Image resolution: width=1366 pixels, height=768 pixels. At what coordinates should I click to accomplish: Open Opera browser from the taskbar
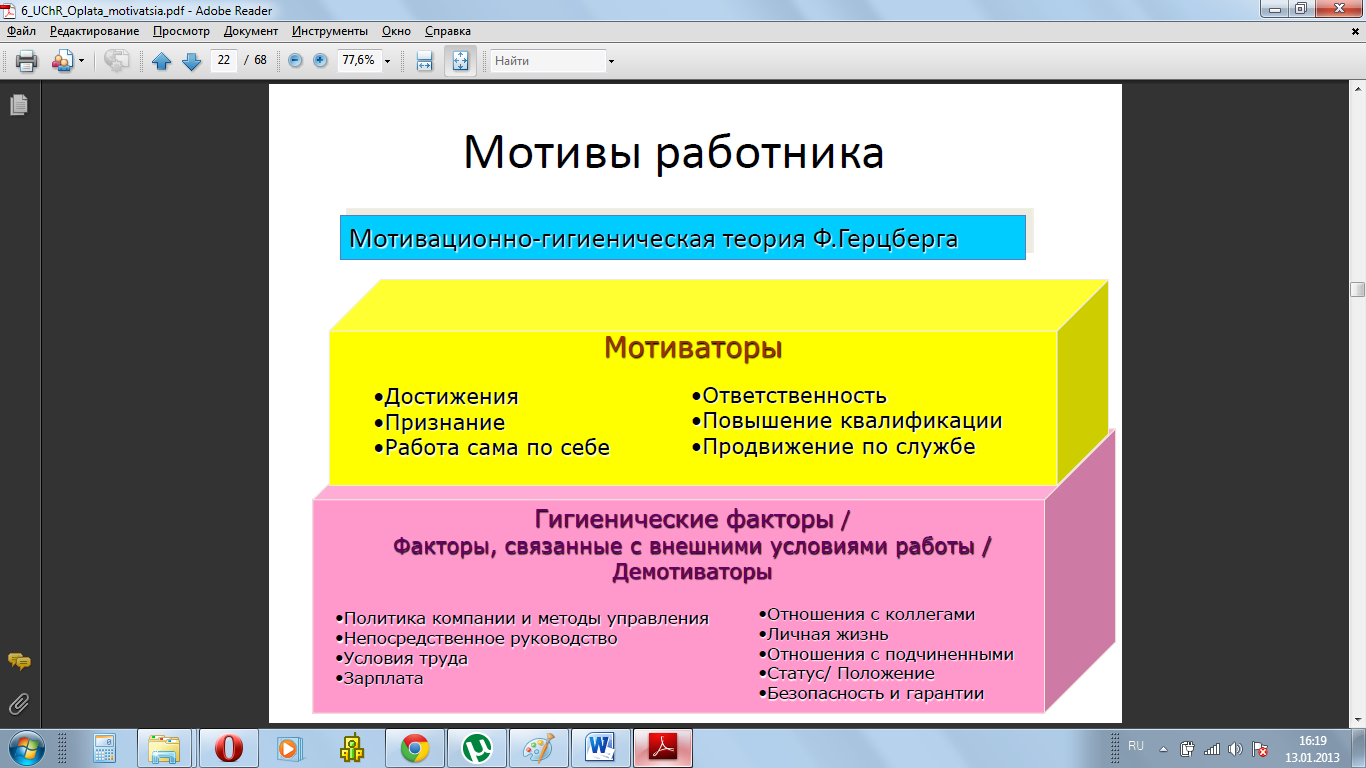[229, 748]
